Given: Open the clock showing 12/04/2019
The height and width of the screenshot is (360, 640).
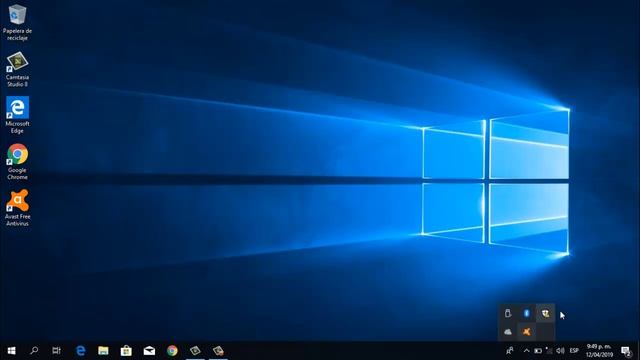Looking at the screenshot, I should [599, 351].
